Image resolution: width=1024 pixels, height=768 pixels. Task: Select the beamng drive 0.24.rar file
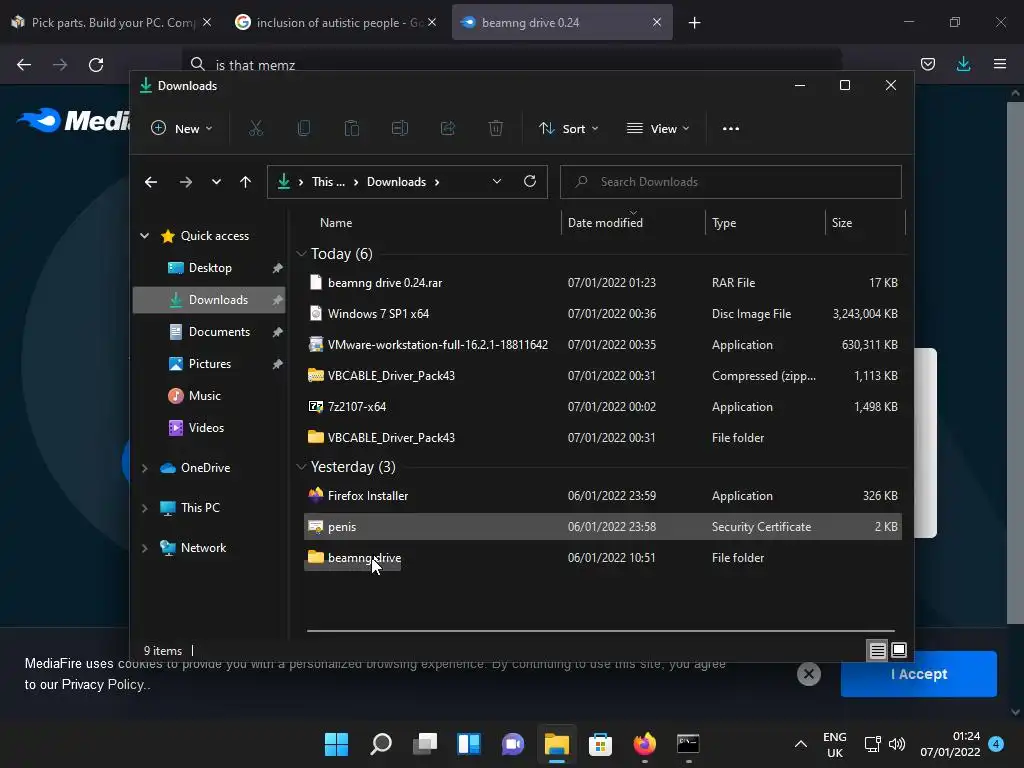click(x=603, y=283)
